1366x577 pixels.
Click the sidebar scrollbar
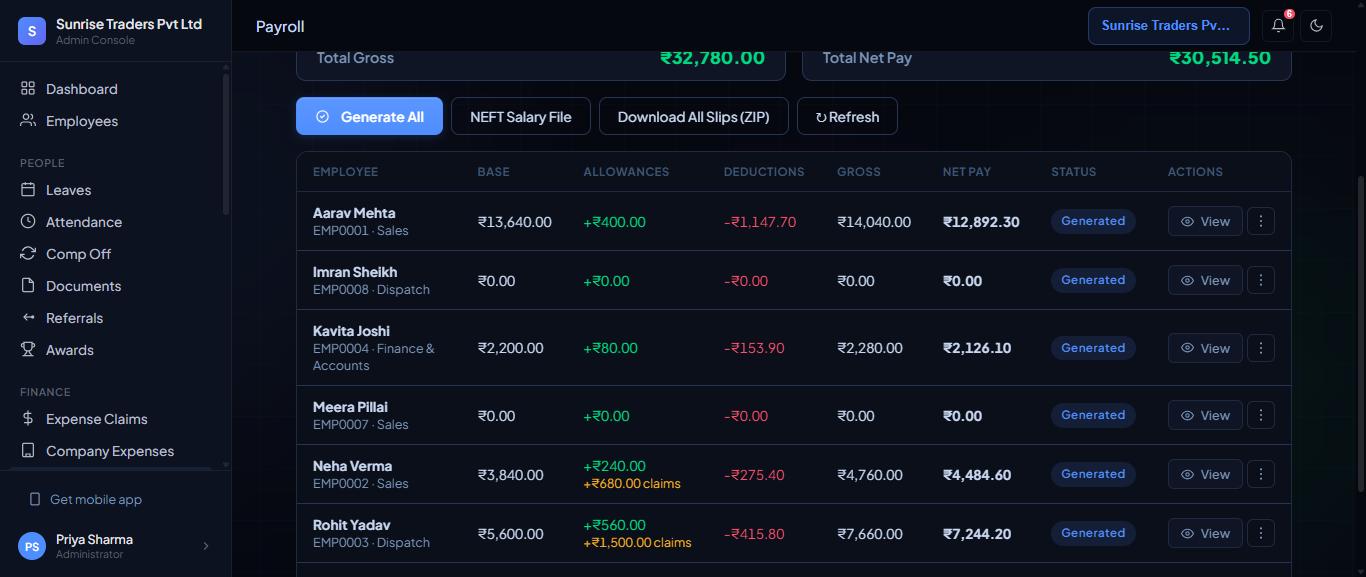(226, 144)
